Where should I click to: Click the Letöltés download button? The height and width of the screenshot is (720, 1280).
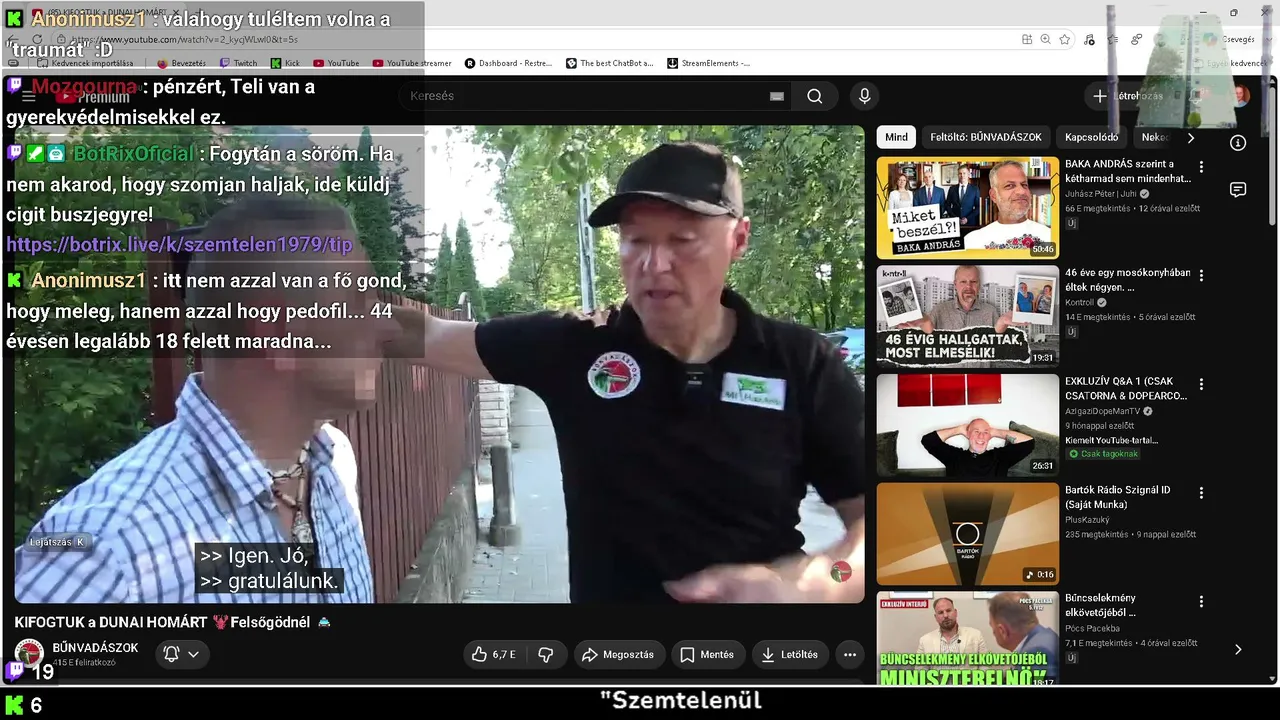[790, 655]
